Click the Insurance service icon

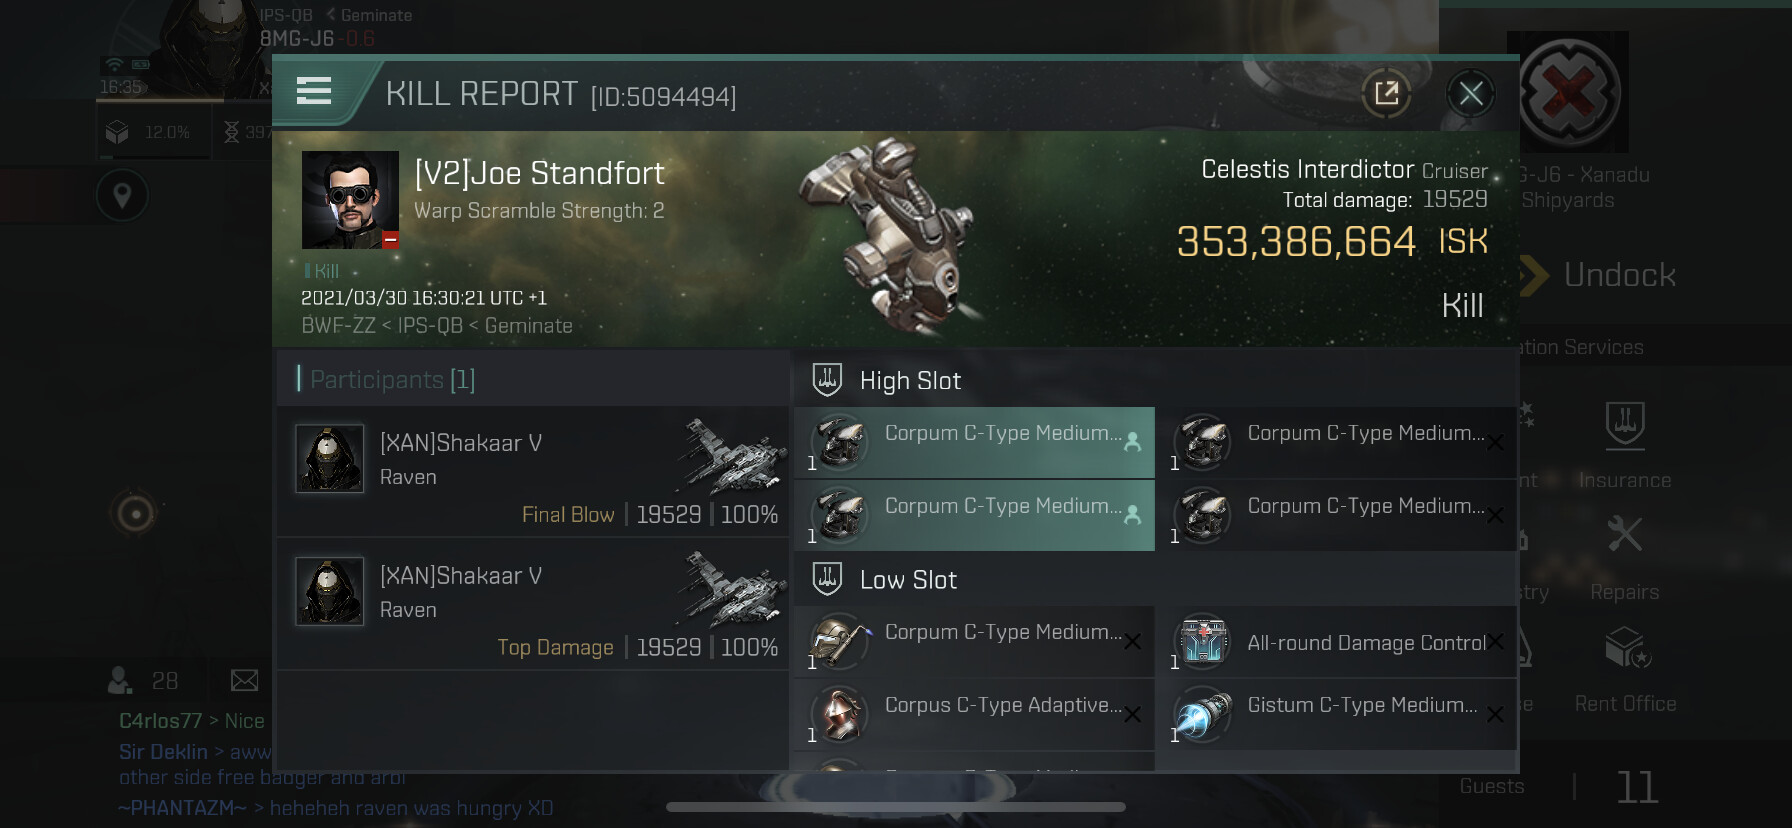(x=1624, y=425)
